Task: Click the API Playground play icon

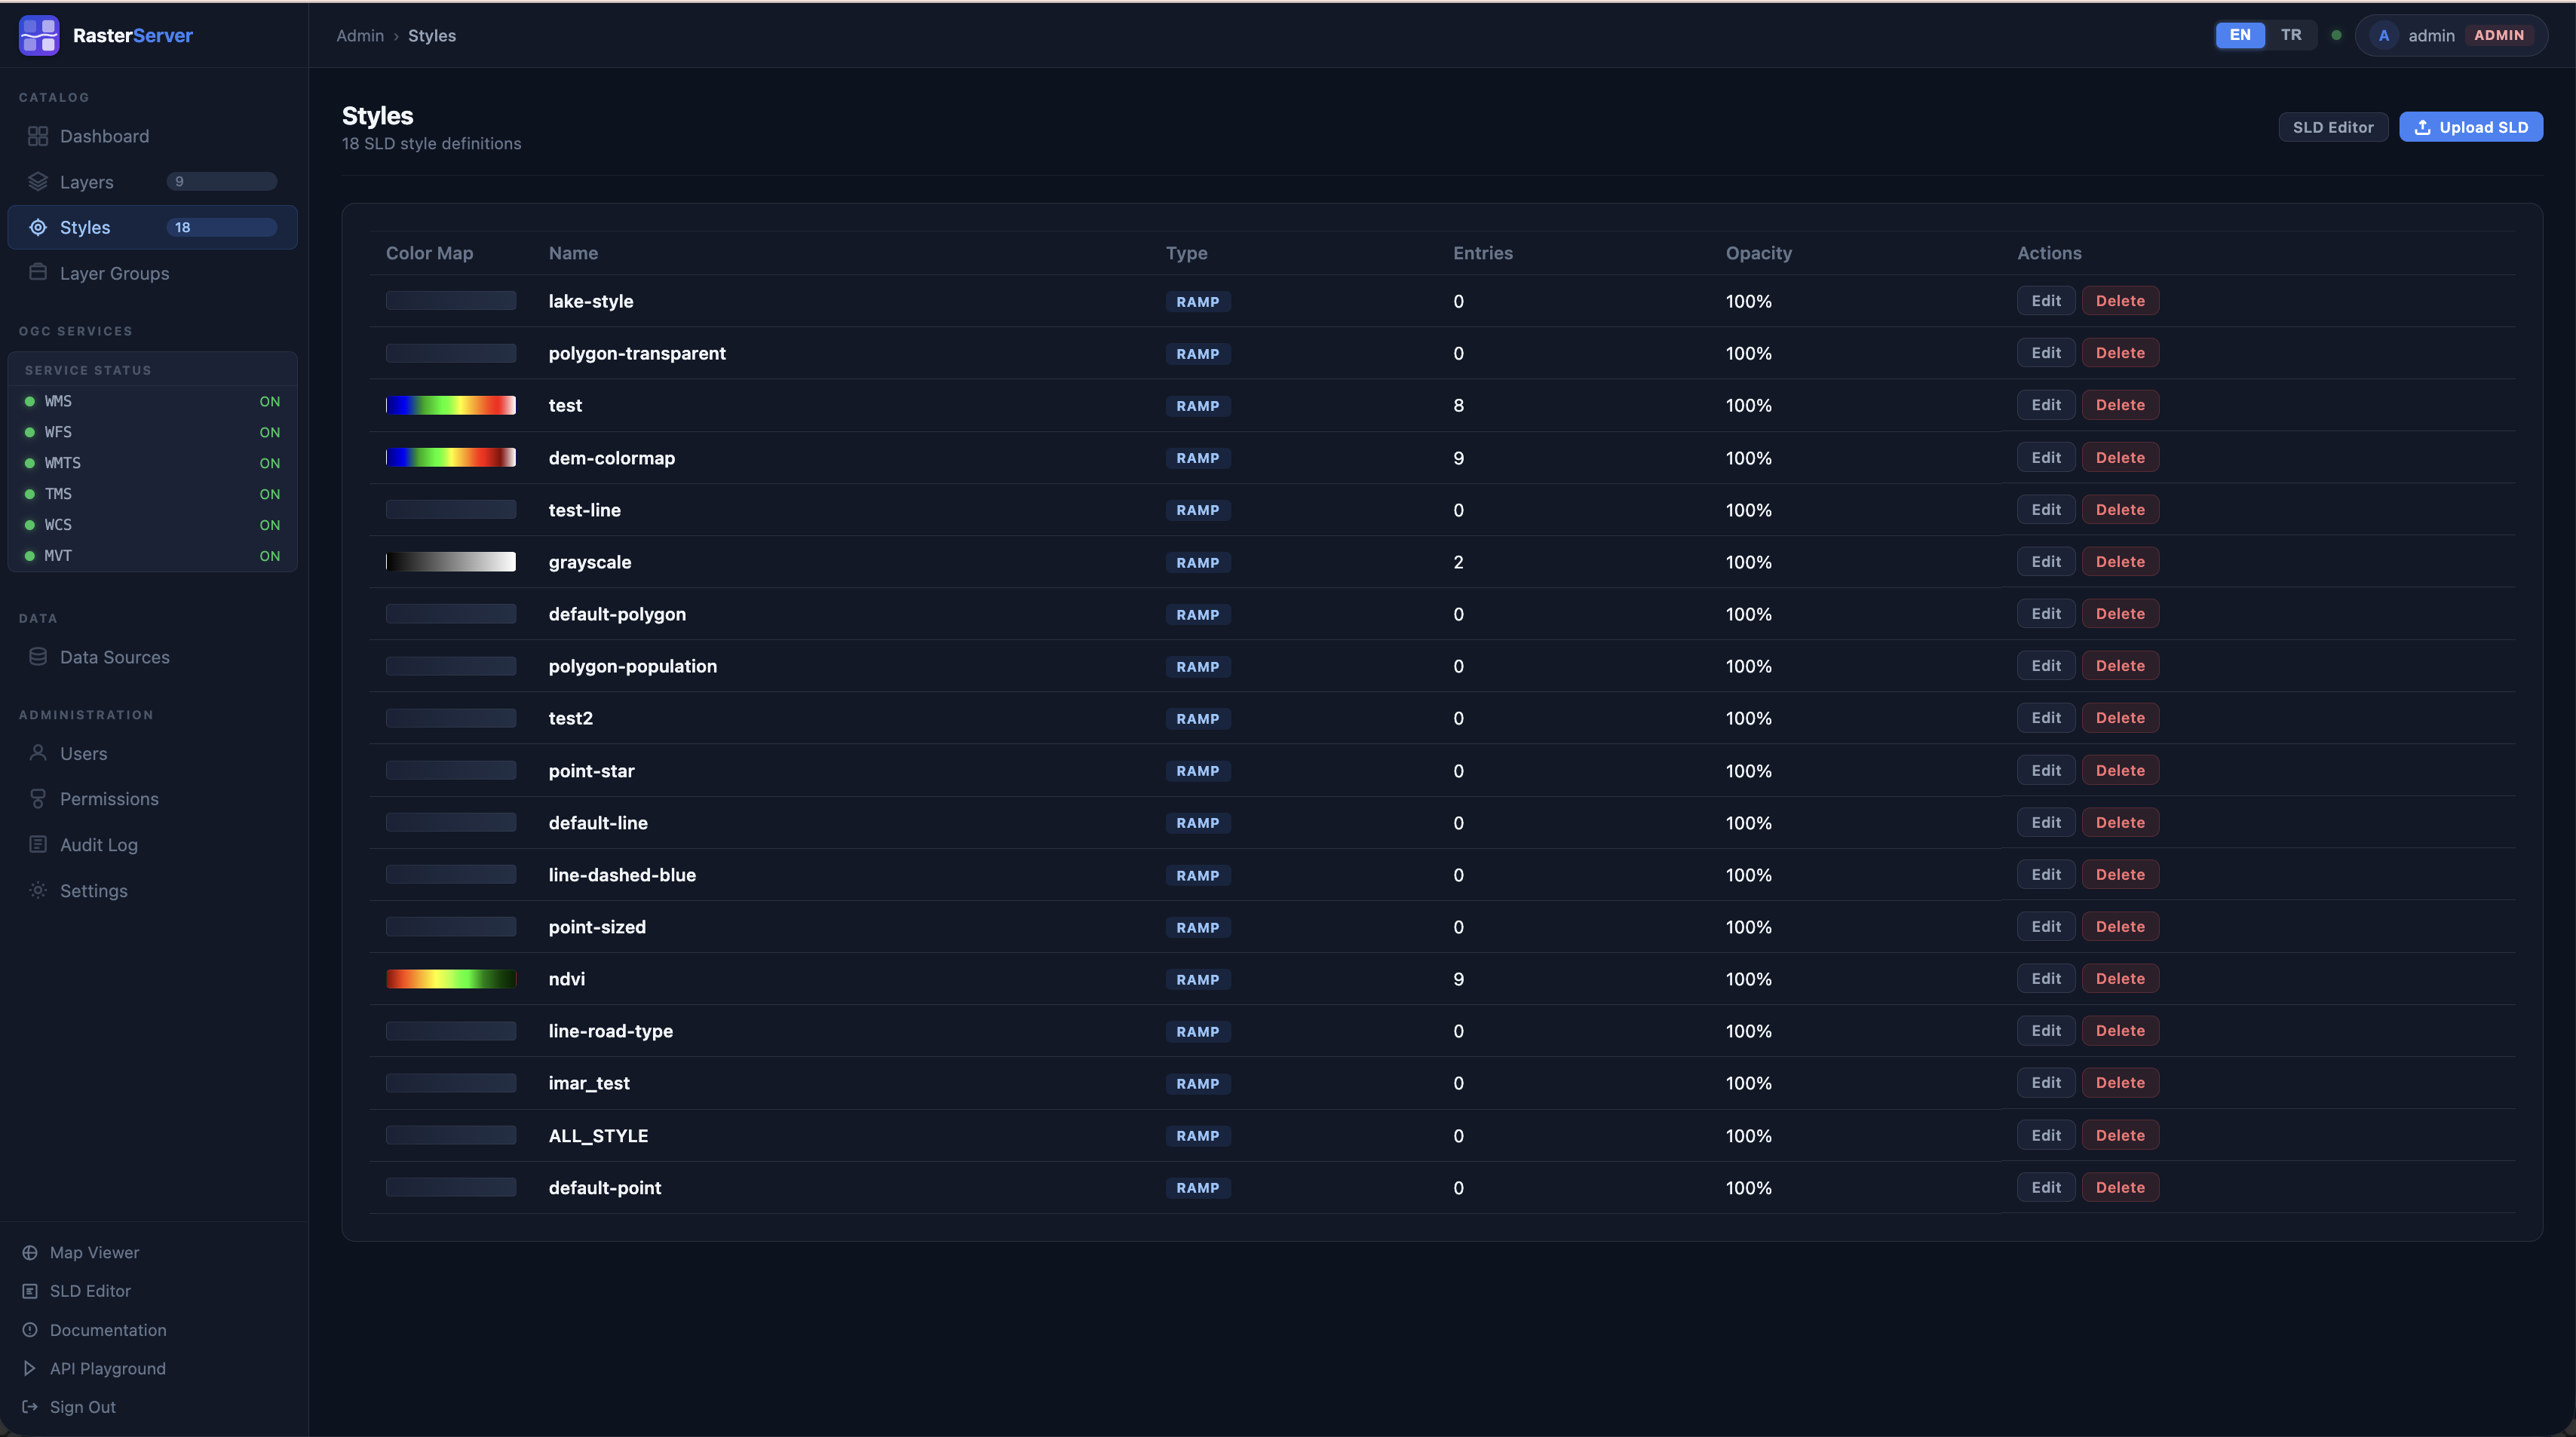Action: pos(30,1368)
